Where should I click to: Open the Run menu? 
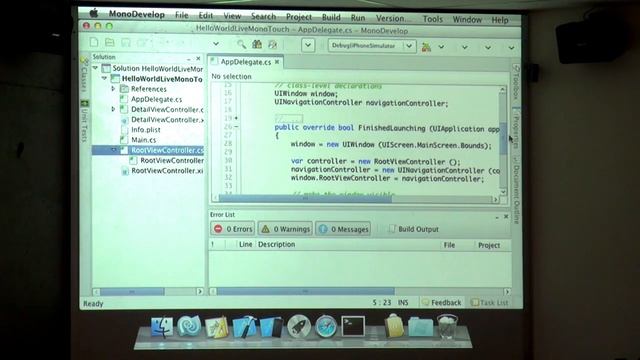coord(358,18)
